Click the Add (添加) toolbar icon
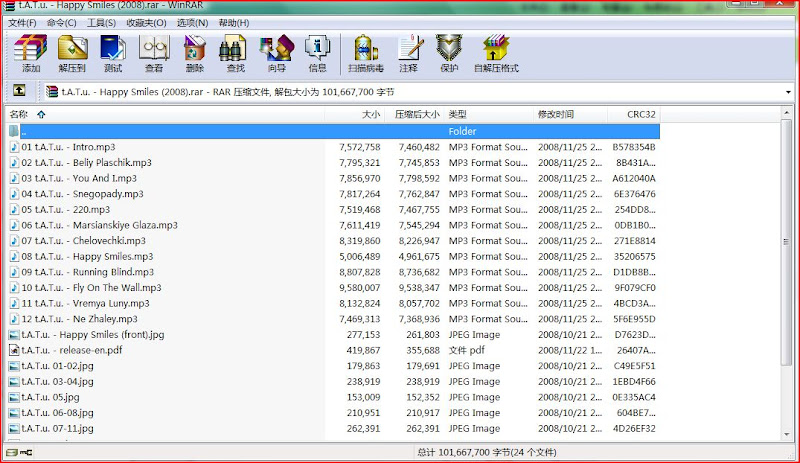Viewport: 800px width, 463px height. pos(31,53)
